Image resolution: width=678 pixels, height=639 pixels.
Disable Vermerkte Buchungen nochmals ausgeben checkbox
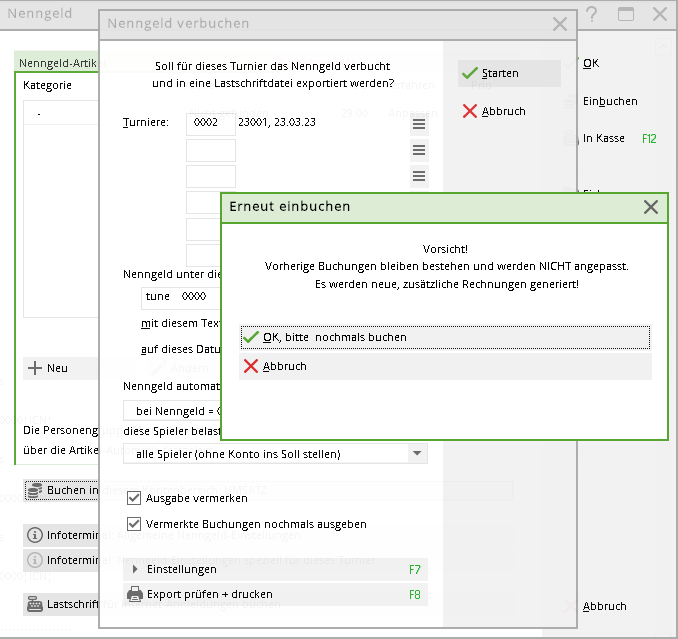134,523
